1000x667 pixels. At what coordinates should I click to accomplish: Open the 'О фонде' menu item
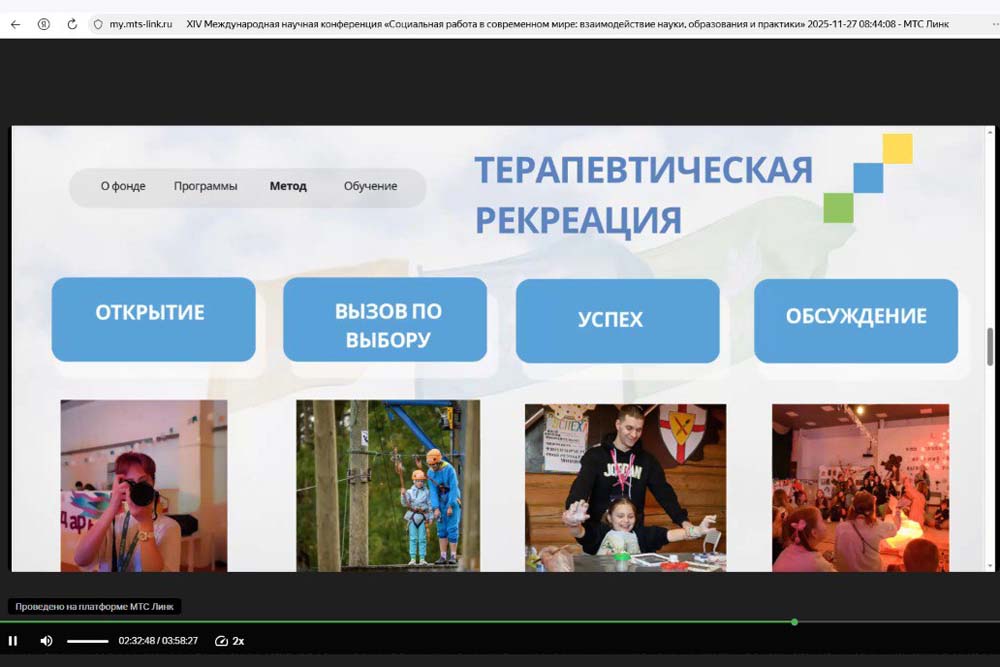pos(123,186)
